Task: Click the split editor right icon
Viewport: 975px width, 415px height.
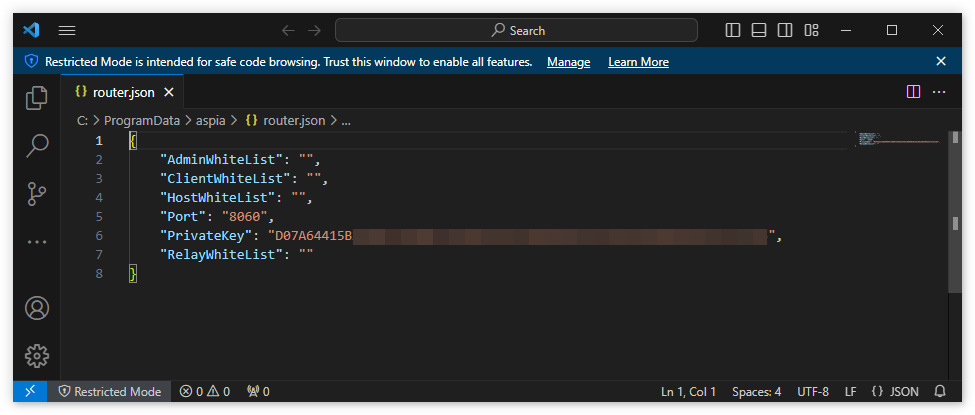Action: (913, 92)
